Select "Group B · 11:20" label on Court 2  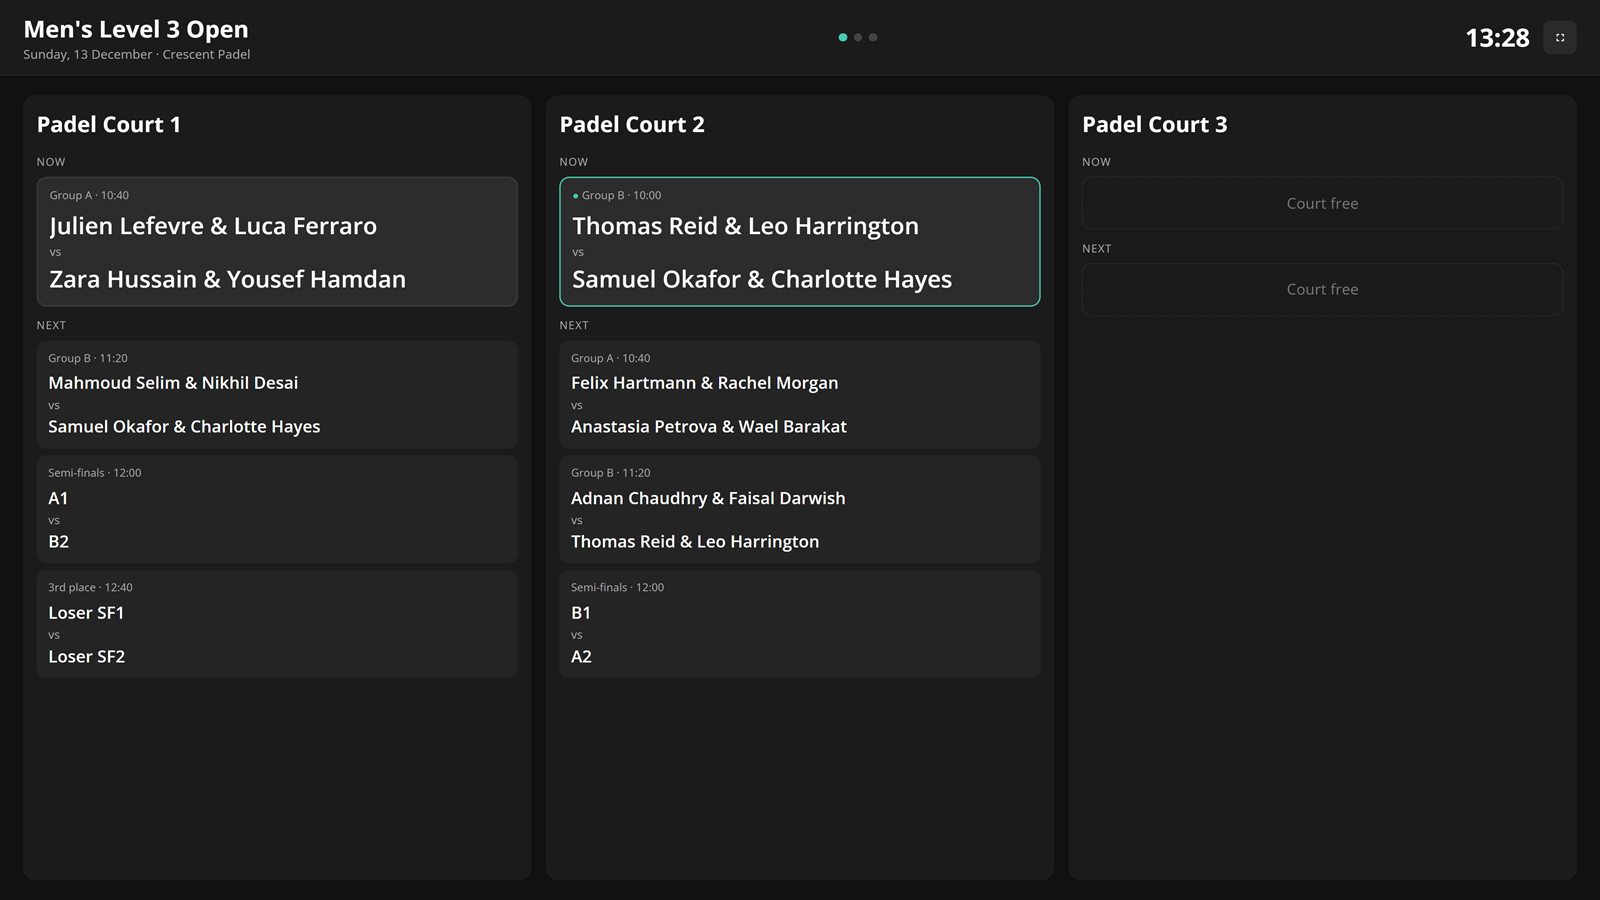tap(611, 473)
